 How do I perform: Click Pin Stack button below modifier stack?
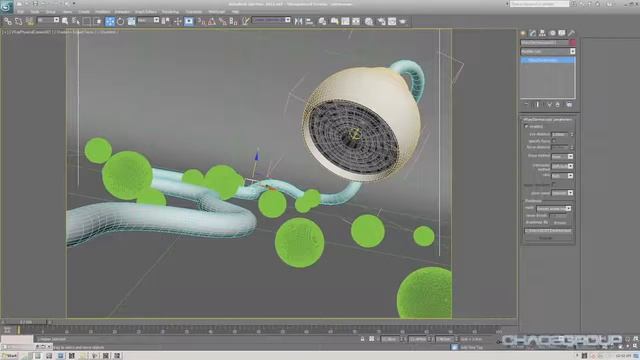point(527,104)
